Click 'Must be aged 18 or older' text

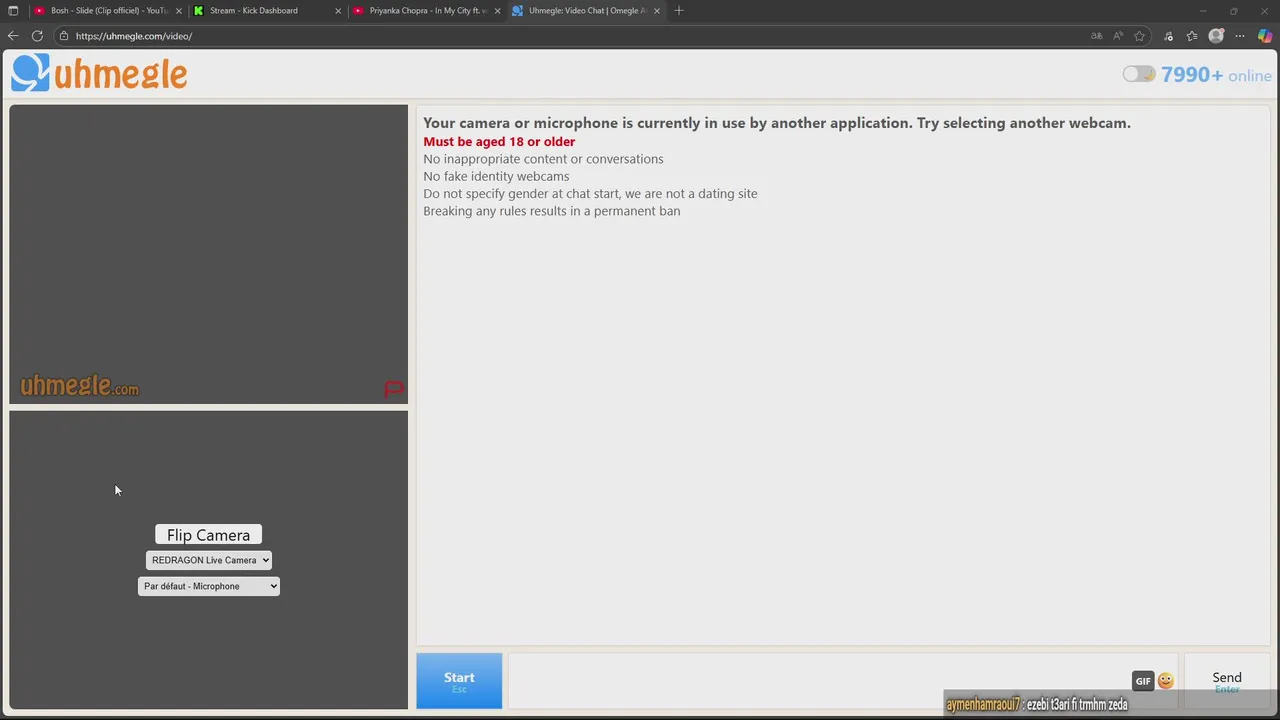499,142
